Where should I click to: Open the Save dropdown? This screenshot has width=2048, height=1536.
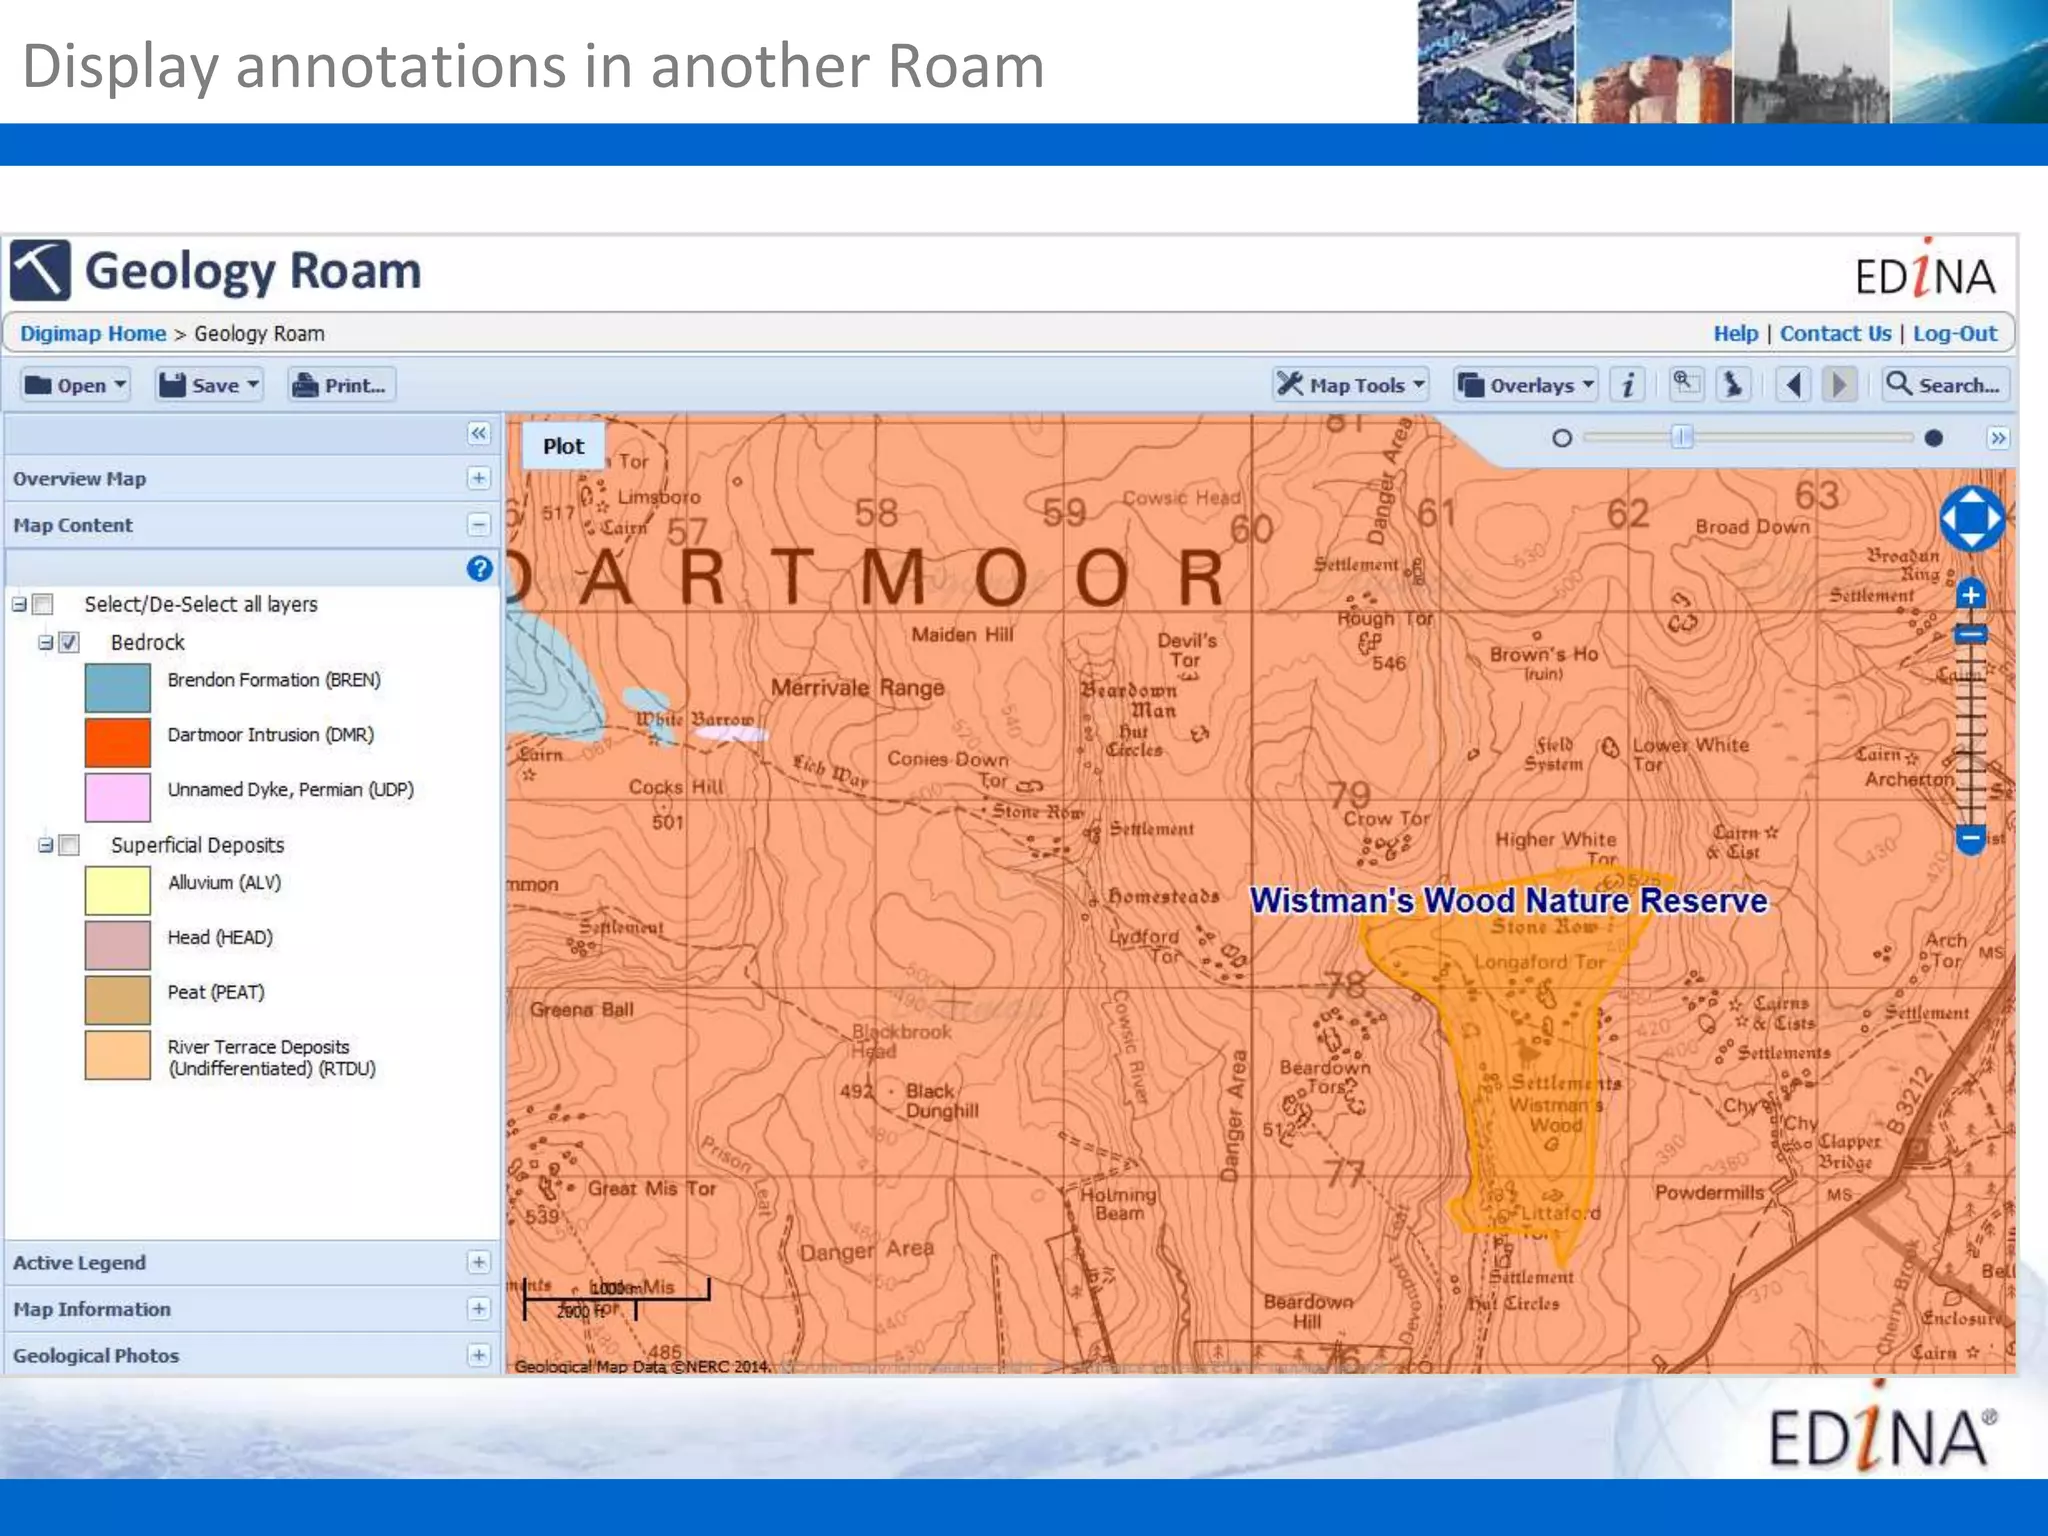[x=209, y=385]
